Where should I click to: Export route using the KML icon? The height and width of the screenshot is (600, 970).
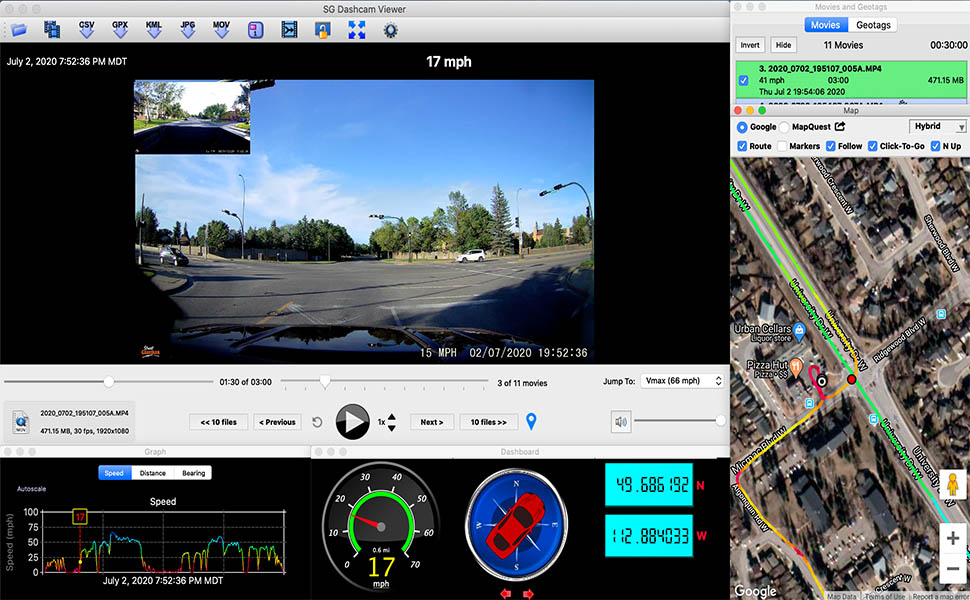tap(154, 29)
